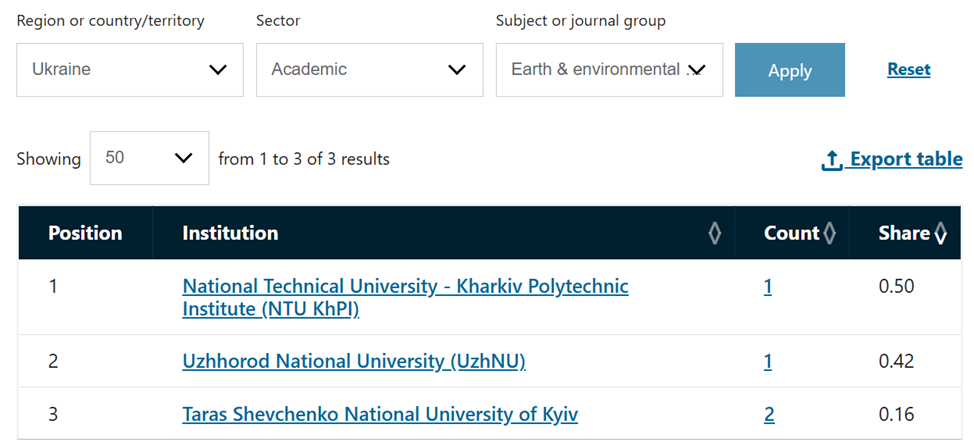Viewport: 974px width, 442px height.
Task: Open Region dropdown showing Ukraine
Action: [x=130, y=70]
